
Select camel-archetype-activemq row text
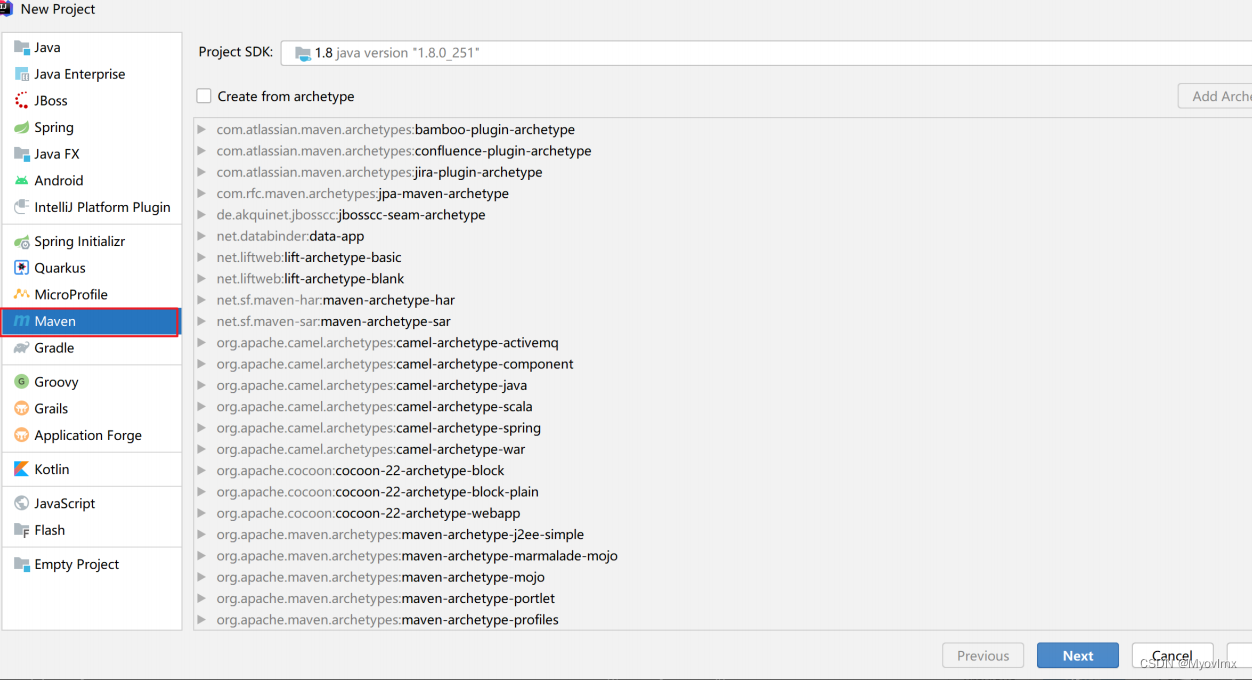tap(387, 343)
